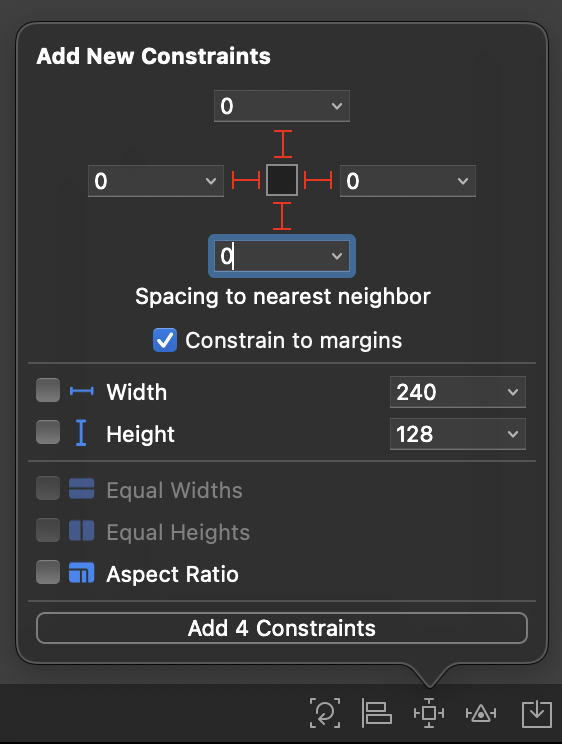Image resolution: width=562 pixels, height=744 pixels.
Task: Open the Width 240 value dropdown
Action: (x=513, y=392)
